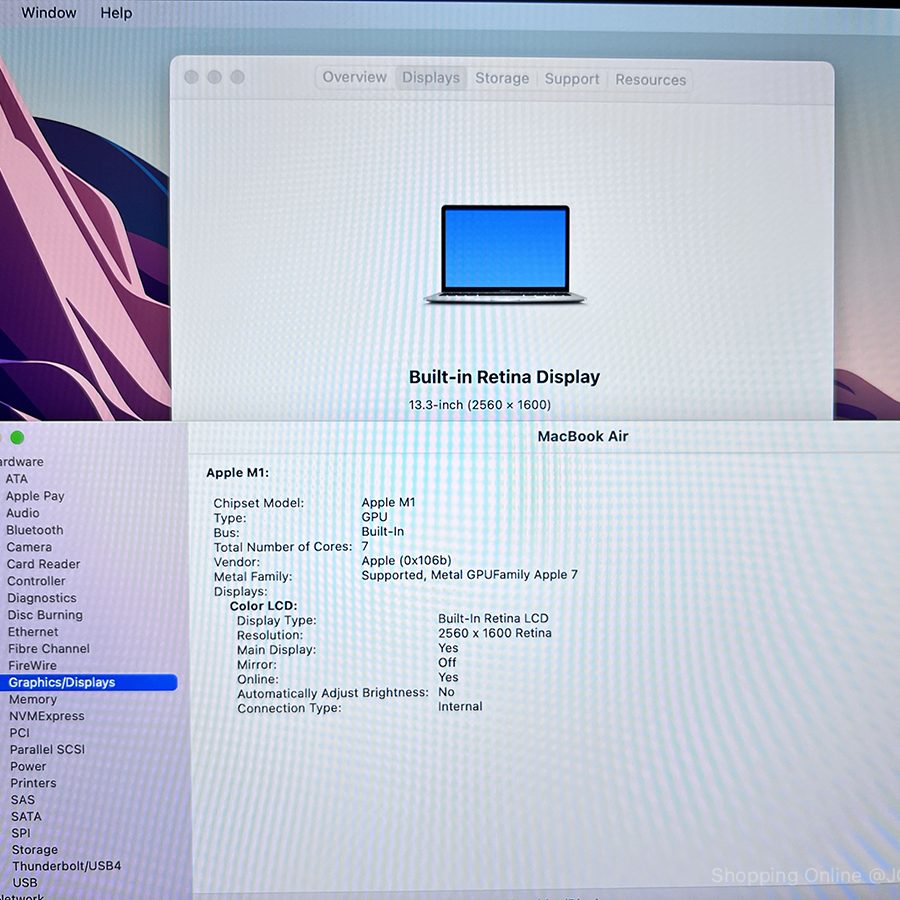The image size is (900, 900).
Task: Select NVMExpress in the sidebar
Action: coord(47,716)
